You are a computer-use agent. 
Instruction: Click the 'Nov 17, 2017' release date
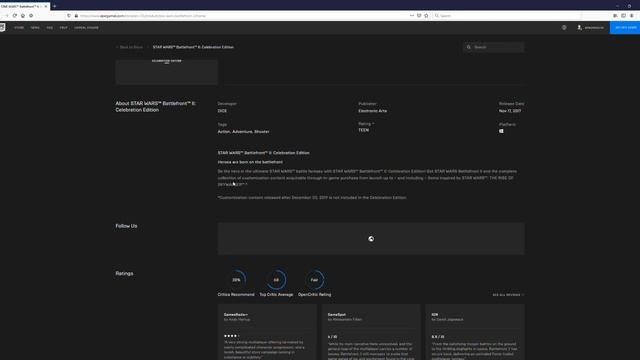point(510,111)
